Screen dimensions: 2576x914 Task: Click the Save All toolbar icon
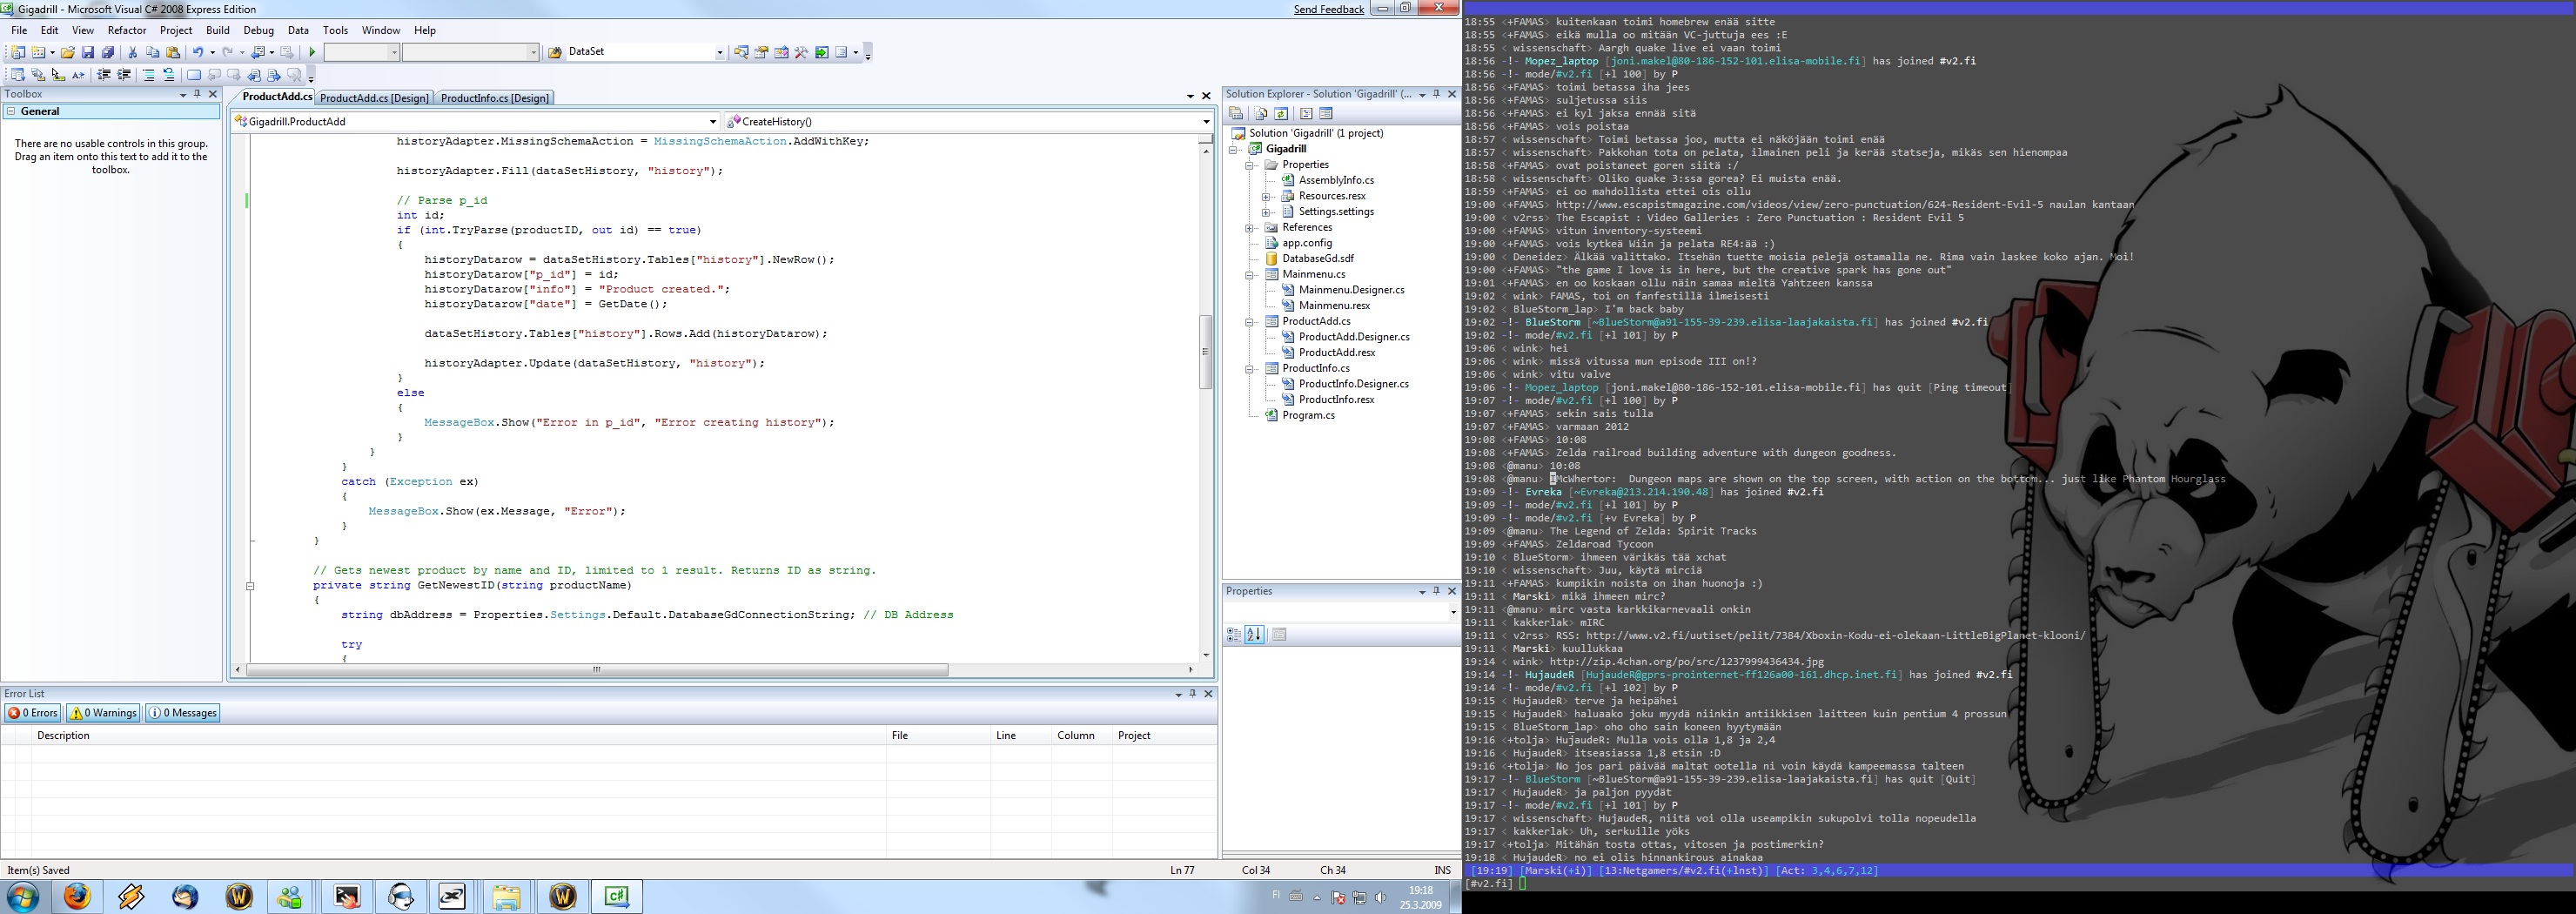pyautogui.click(x=107, y=52)
